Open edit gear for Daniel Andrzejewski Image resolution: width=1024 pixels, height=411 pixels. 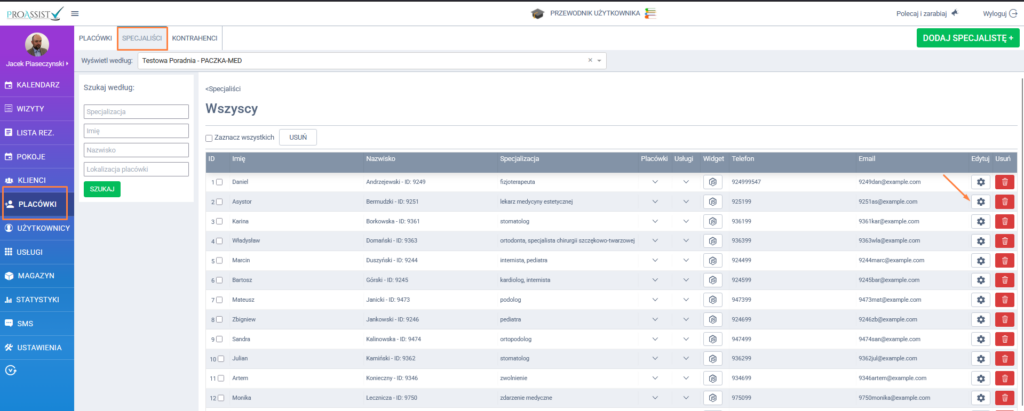pyautogui.click(x=980, y=182)
